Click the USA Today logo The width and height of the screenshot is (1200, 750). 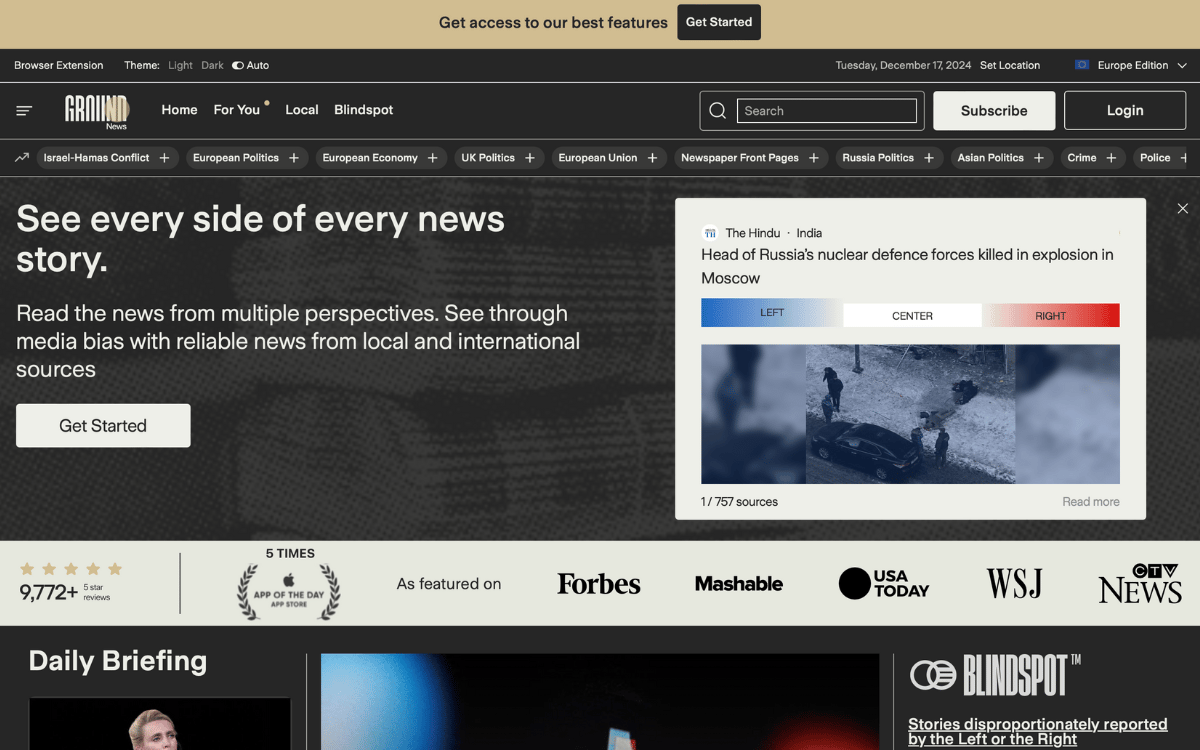click(x=884, y=584)
